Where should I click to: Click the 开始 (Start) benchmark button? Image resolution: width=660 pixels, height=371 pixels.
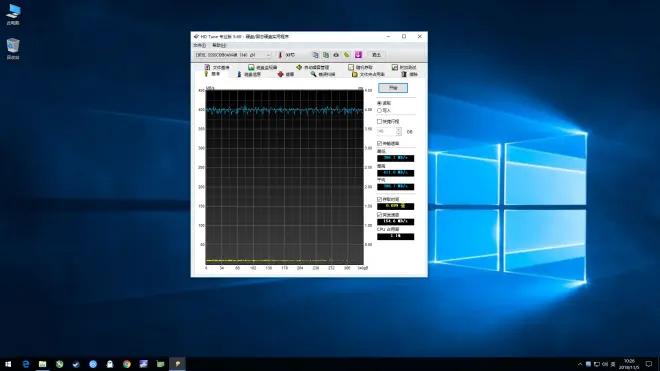coord(393,88)
